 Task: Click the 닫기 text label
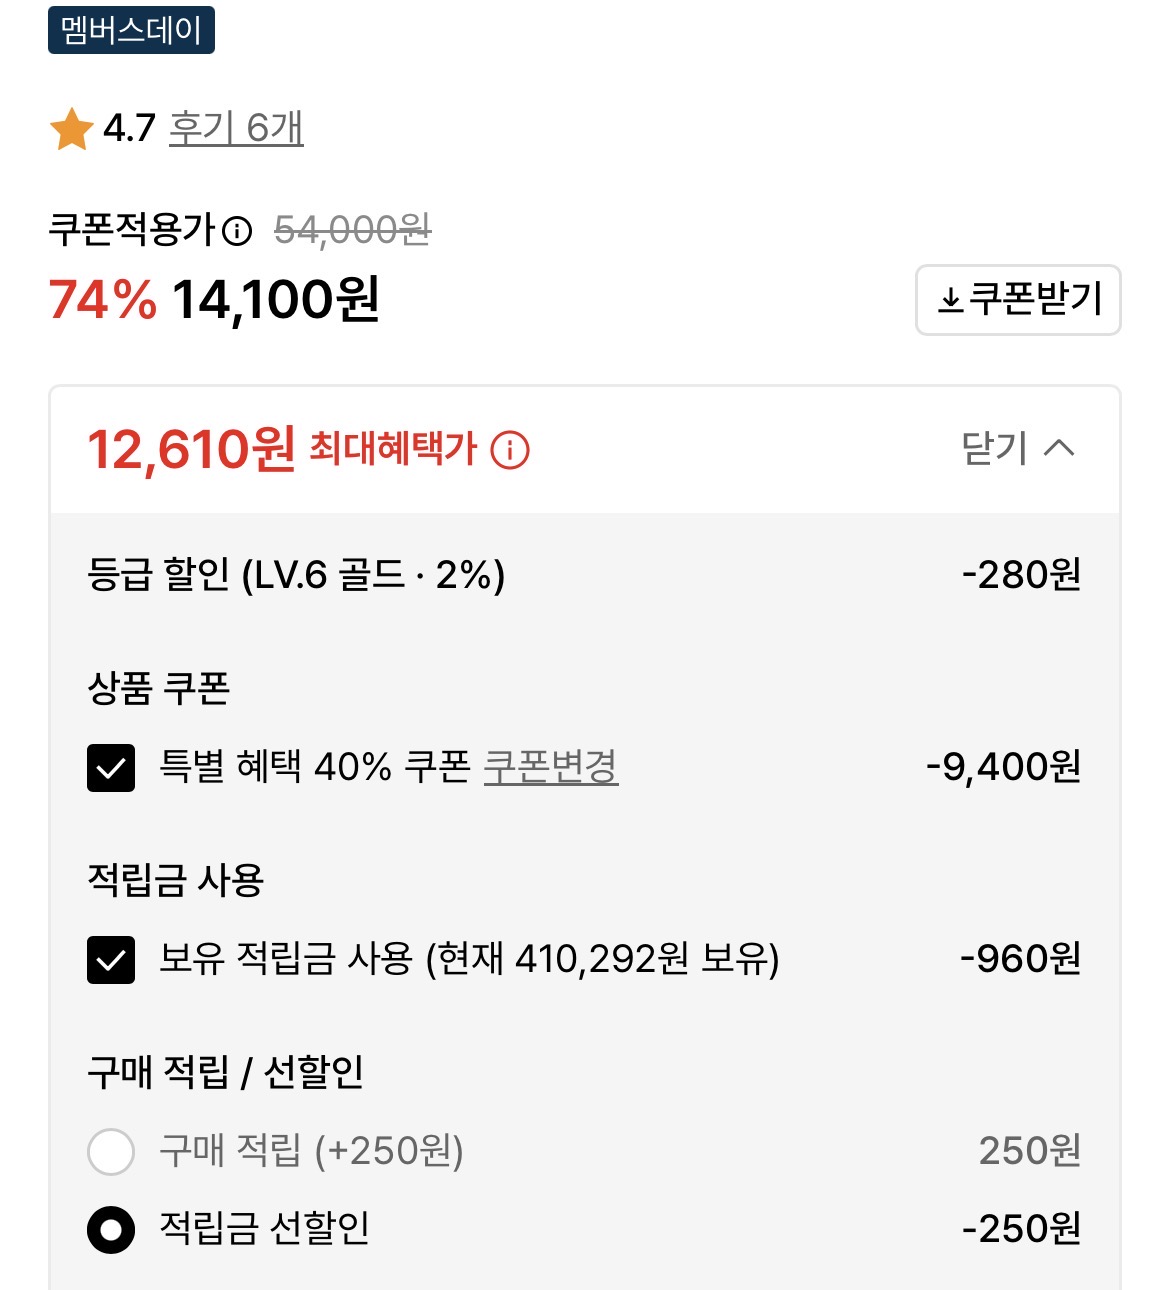coord(994,448)
